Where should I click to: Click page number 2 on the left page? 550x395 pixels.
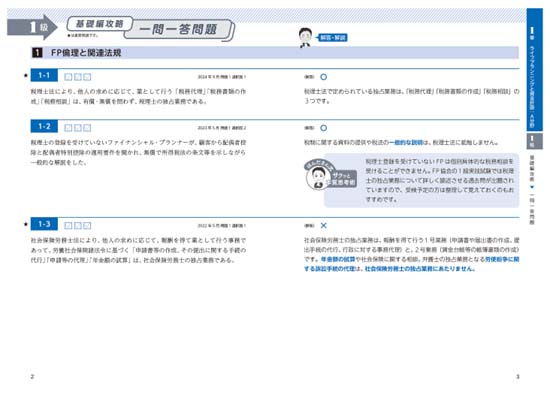click(x=32, y=377)
